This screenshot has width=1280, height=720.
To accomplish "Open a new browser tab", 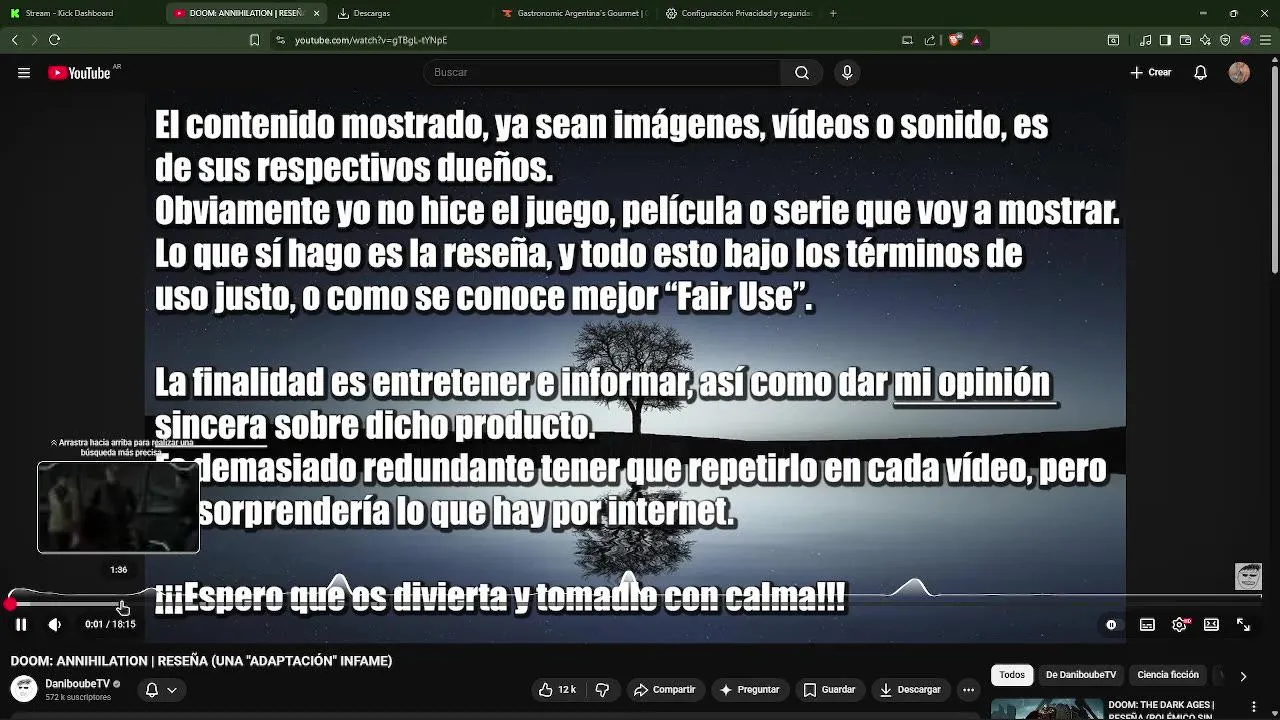I will click(x=833, y=13).
